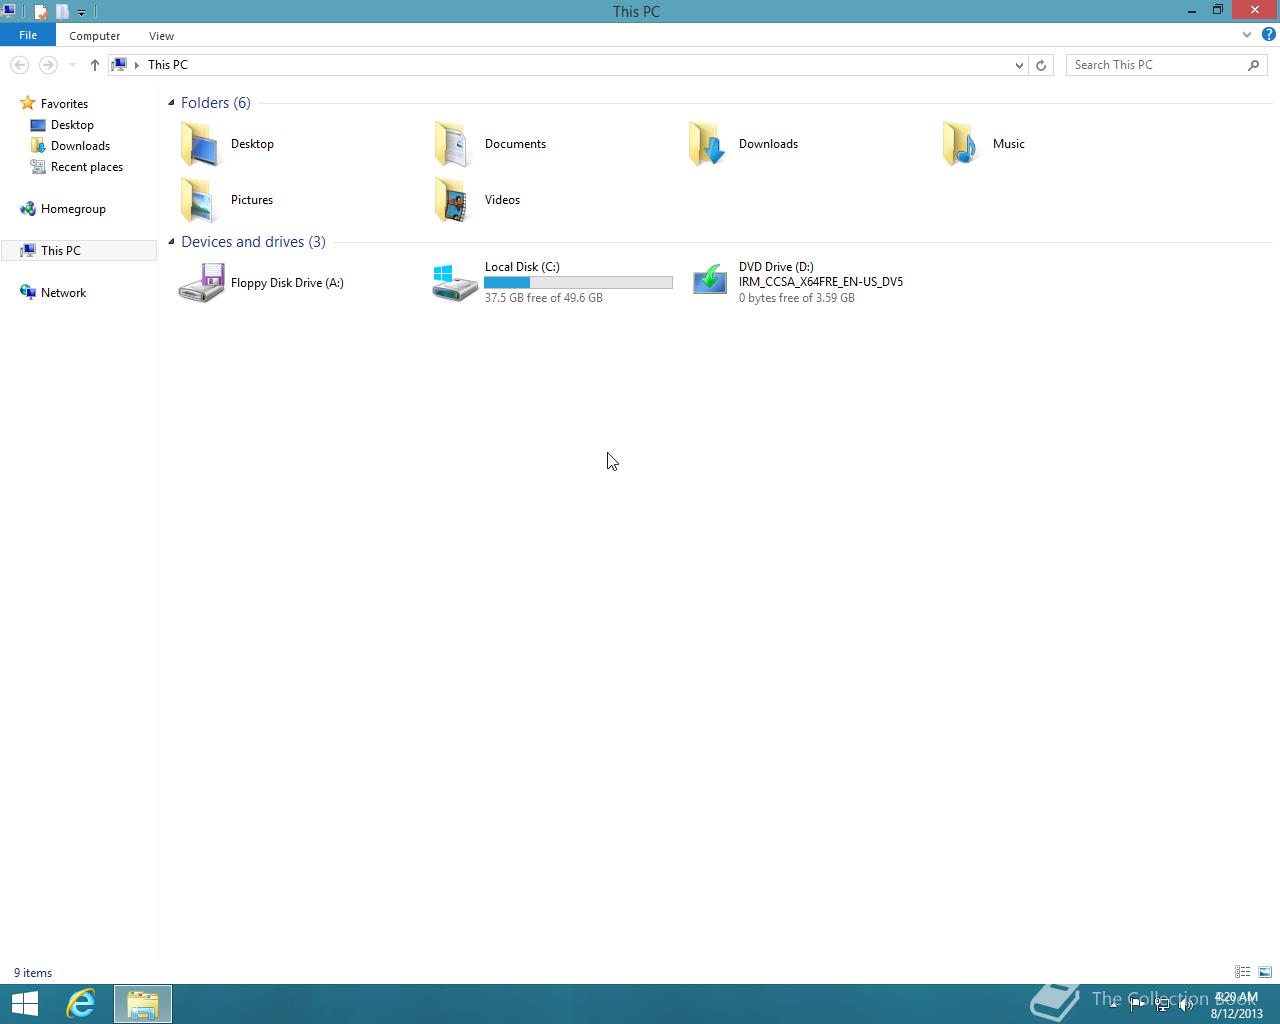Open Explorer help question mark
Viewport: 1280px width, 1024px height.
[x=1269, y=35]
